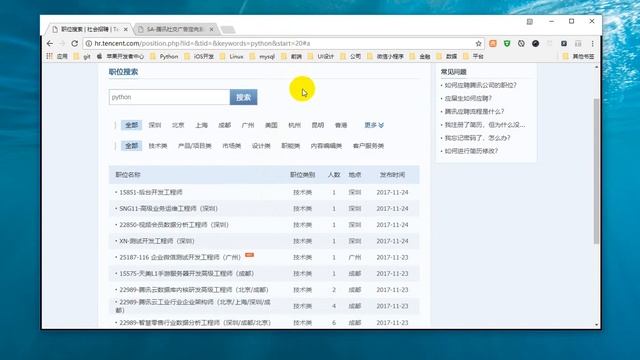Switch to the 职位搜索 browser tab
The width and height of the screenshot is (640, 360).
coord(88,29)
